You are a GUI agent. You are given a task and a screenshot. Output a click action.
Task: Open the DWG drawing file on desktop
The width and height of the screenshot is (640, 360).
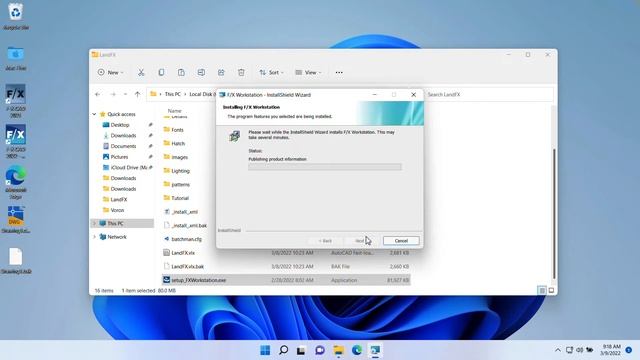(16, 220)
